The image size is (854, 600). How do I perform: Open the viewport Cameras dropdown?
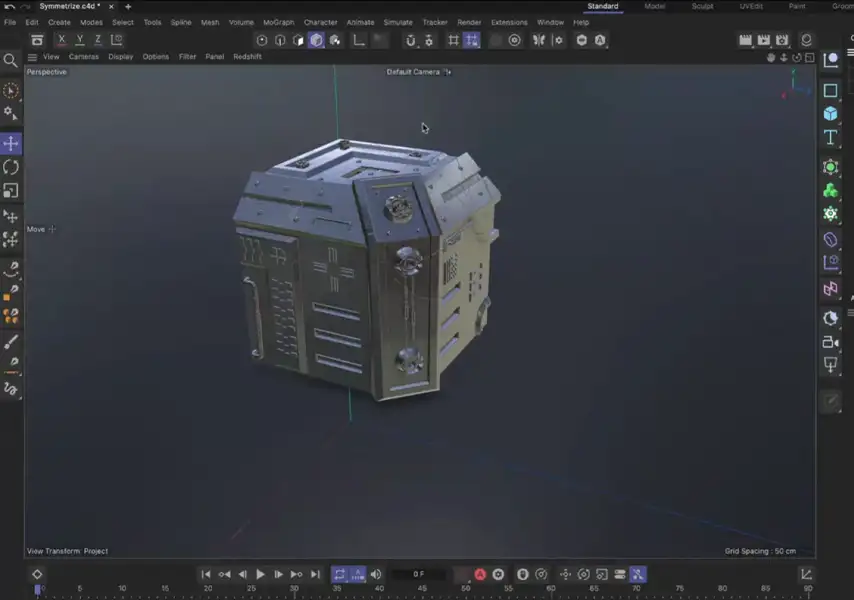point(83,57)
